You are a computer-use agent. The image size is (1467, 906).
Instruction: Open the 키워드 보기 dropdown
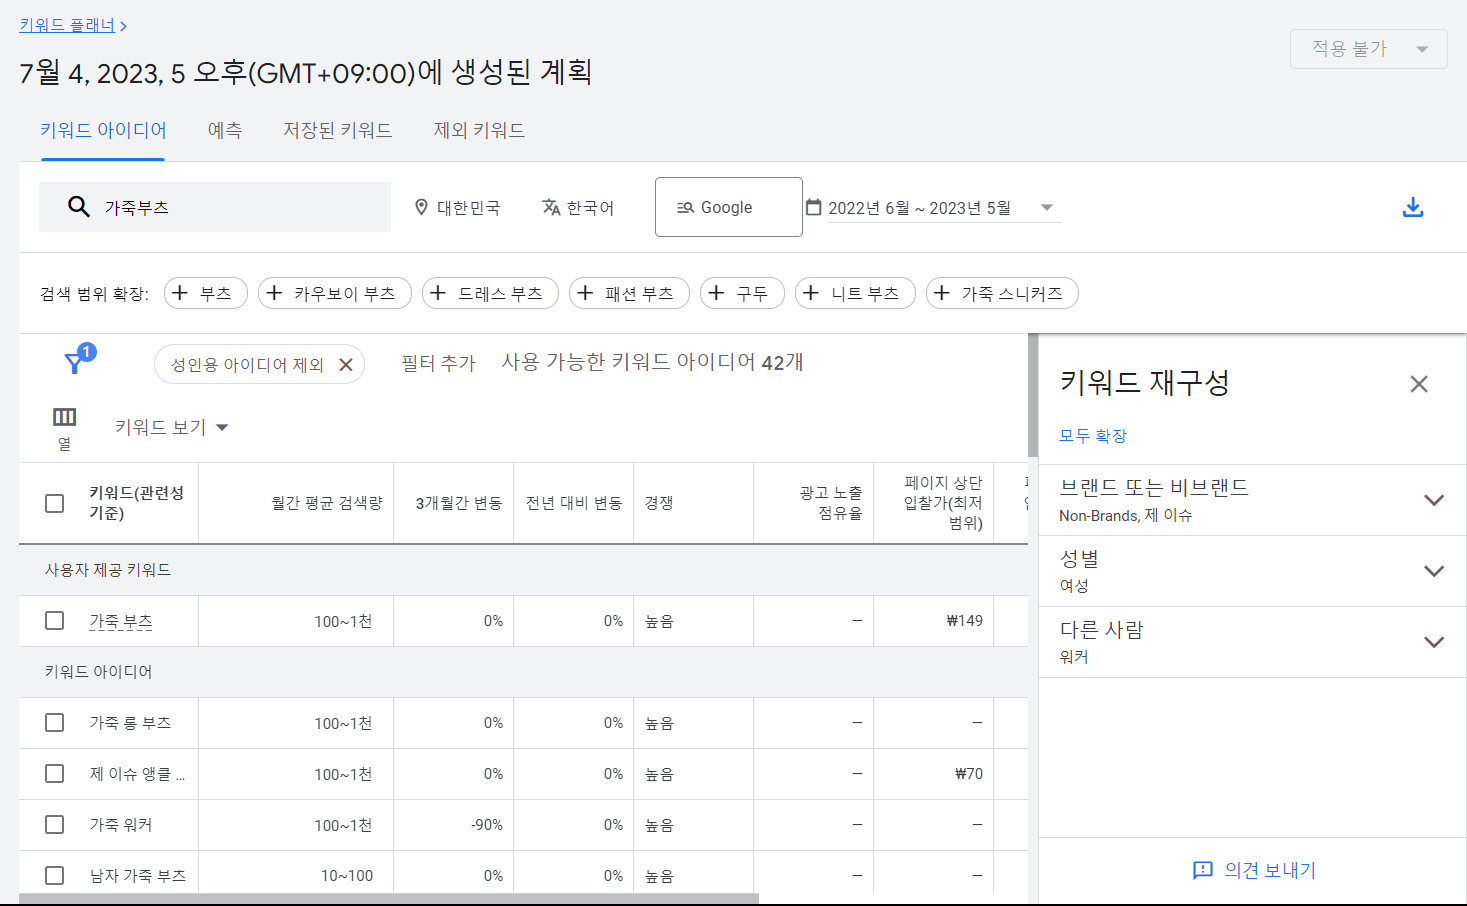coord(171,426)
